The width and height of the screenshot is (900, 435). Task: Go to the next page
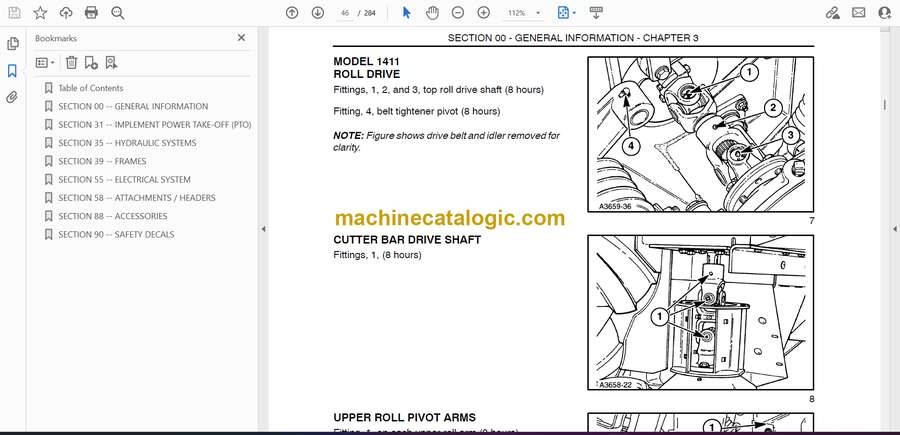(318, 13)
